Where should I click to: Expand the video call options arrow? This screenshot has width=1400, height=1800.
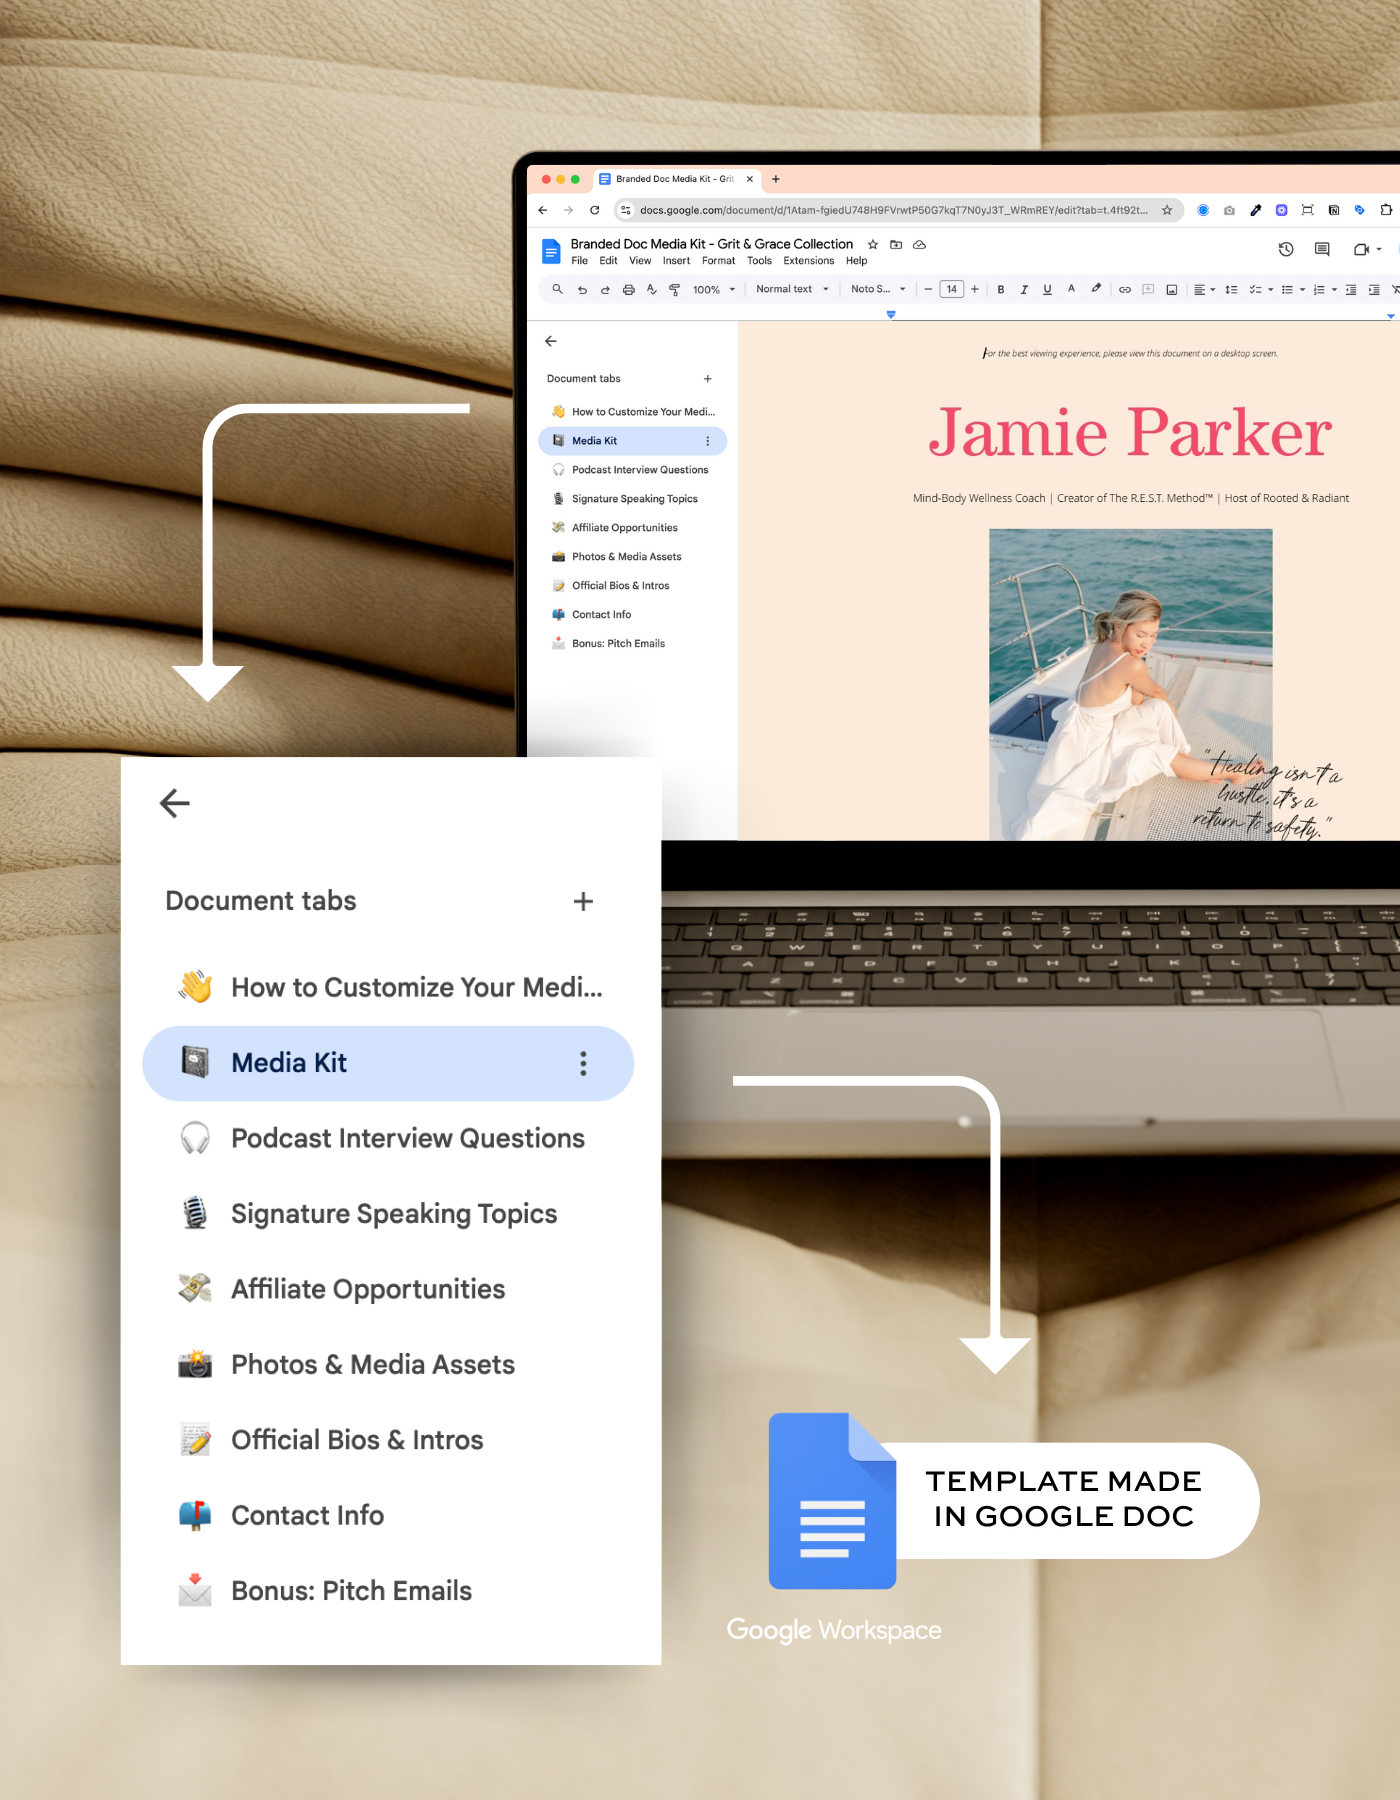click(1379, 249)
